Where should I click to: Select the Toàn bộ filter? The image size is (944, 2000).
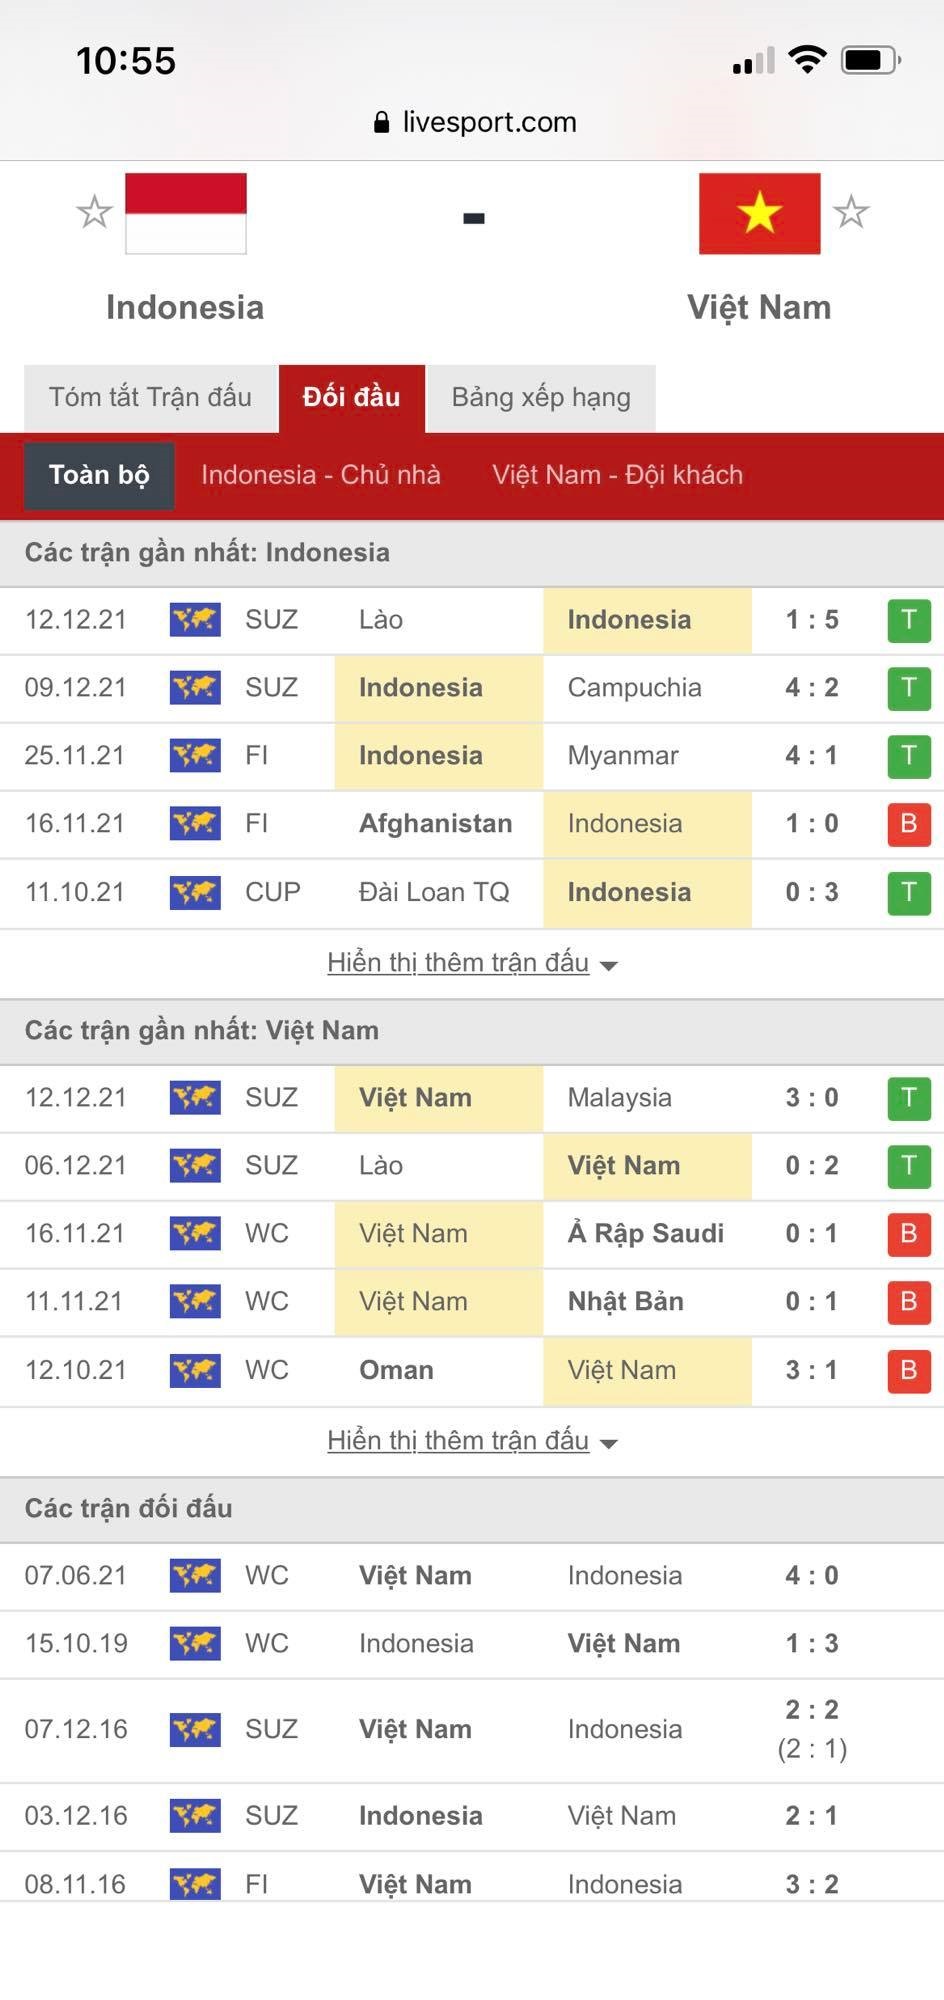point(99,475)
